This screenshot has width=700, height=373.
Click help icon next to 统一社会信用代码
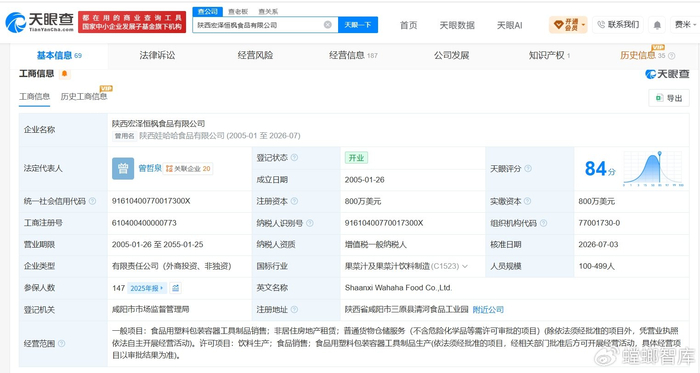click(92, 201)
